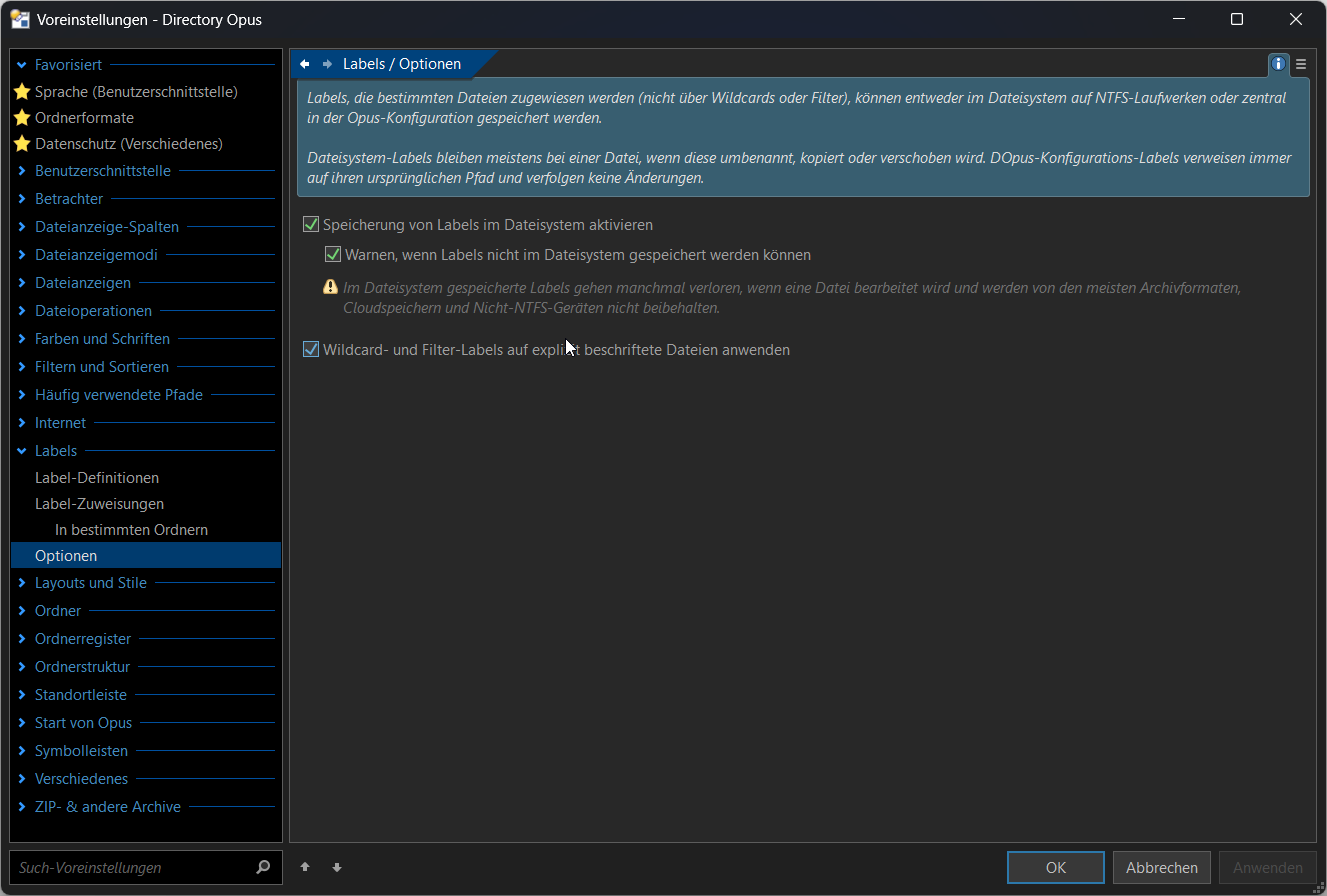
Task: Toggle Speicherung von Labels im Dateisystem aktivieren
Action: (311, 225)
